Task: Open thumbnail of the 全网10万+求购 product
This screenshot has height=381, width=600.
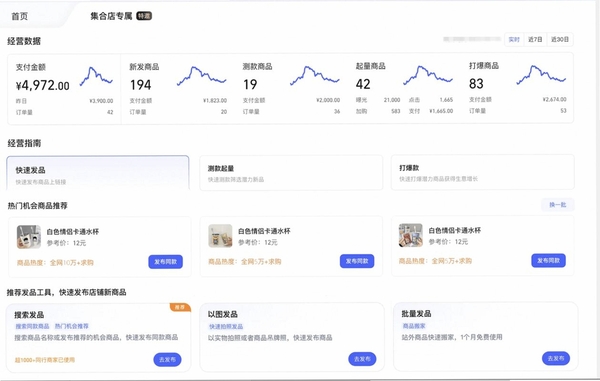Action: click(x=29, y=237)
